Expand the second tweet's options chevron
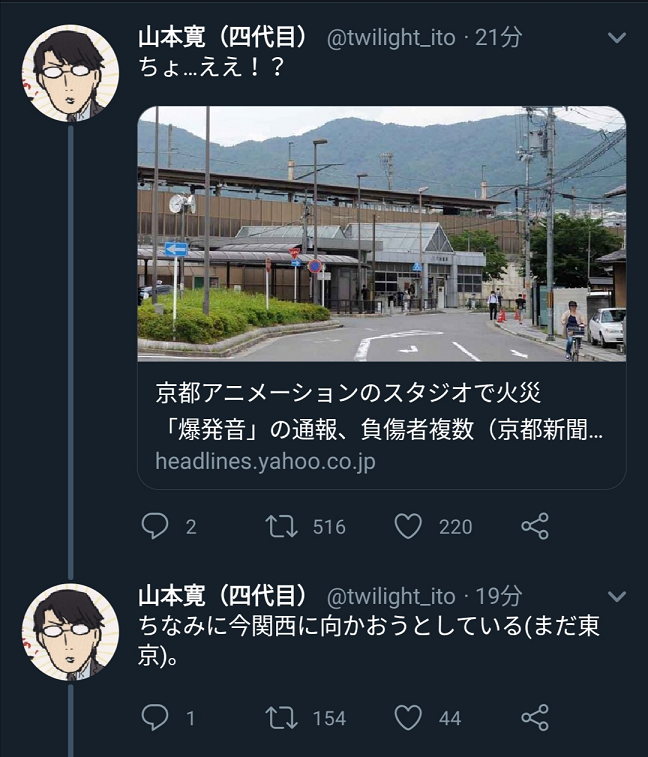 [x=617, y=596]
